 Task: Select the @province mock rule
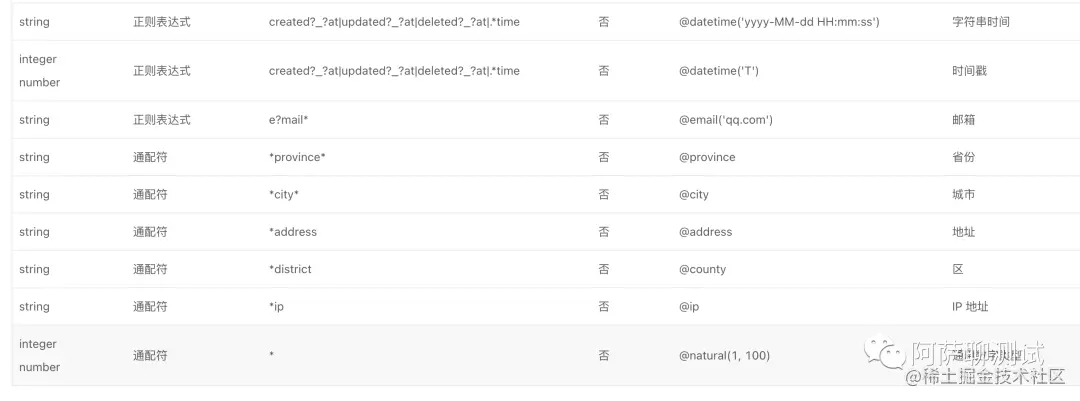[x=707, y=157]
